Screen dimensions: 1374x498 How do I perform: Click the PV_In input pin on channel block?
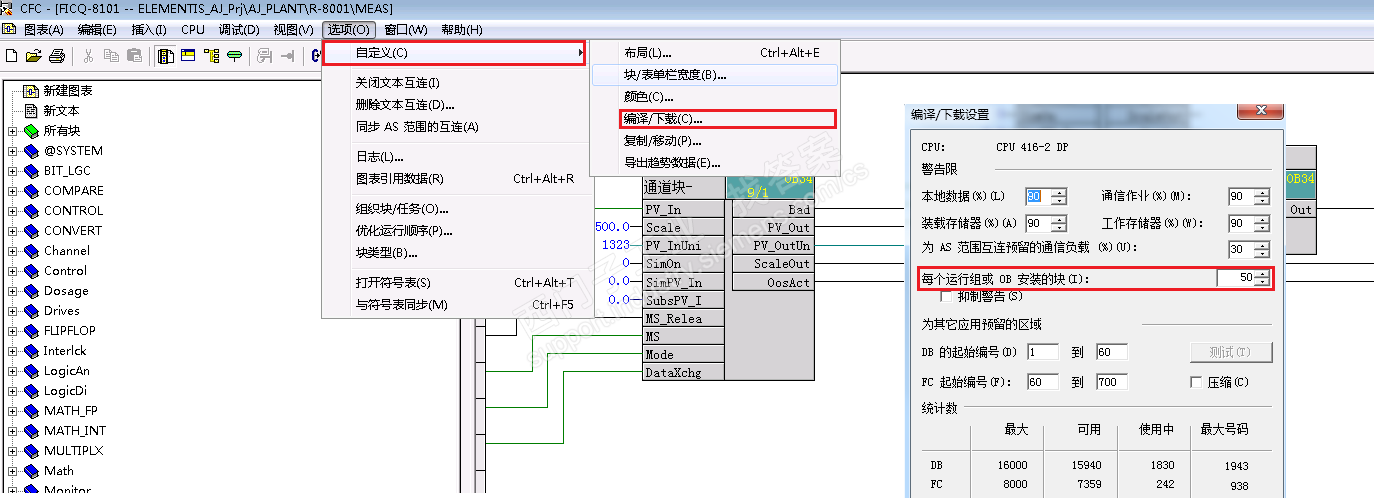click(x=683, y=210)
